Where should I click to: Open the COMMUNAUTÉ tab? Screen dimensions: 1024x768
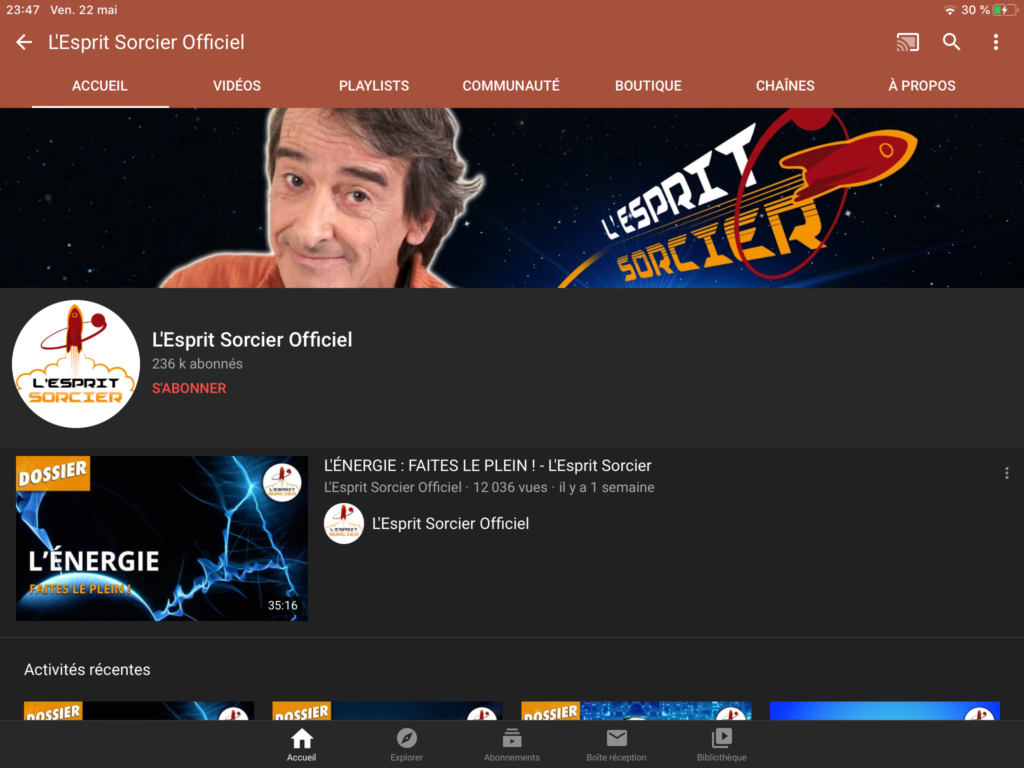click(511, 86)
